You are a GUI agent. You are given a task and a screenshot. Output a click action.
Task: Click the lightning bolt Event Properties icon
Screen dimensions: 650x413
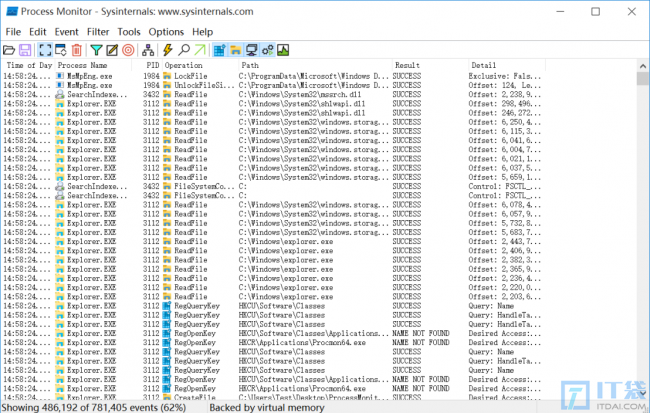coord(167,50)
